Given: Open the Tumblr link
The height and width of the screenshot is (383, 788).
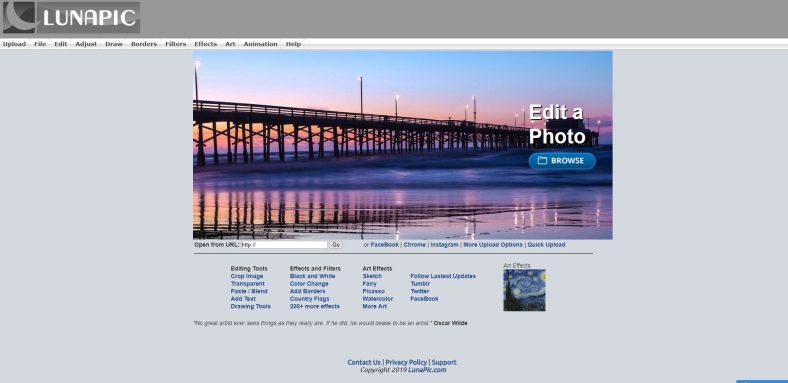Looking at the screenshot, I should 420,284.
